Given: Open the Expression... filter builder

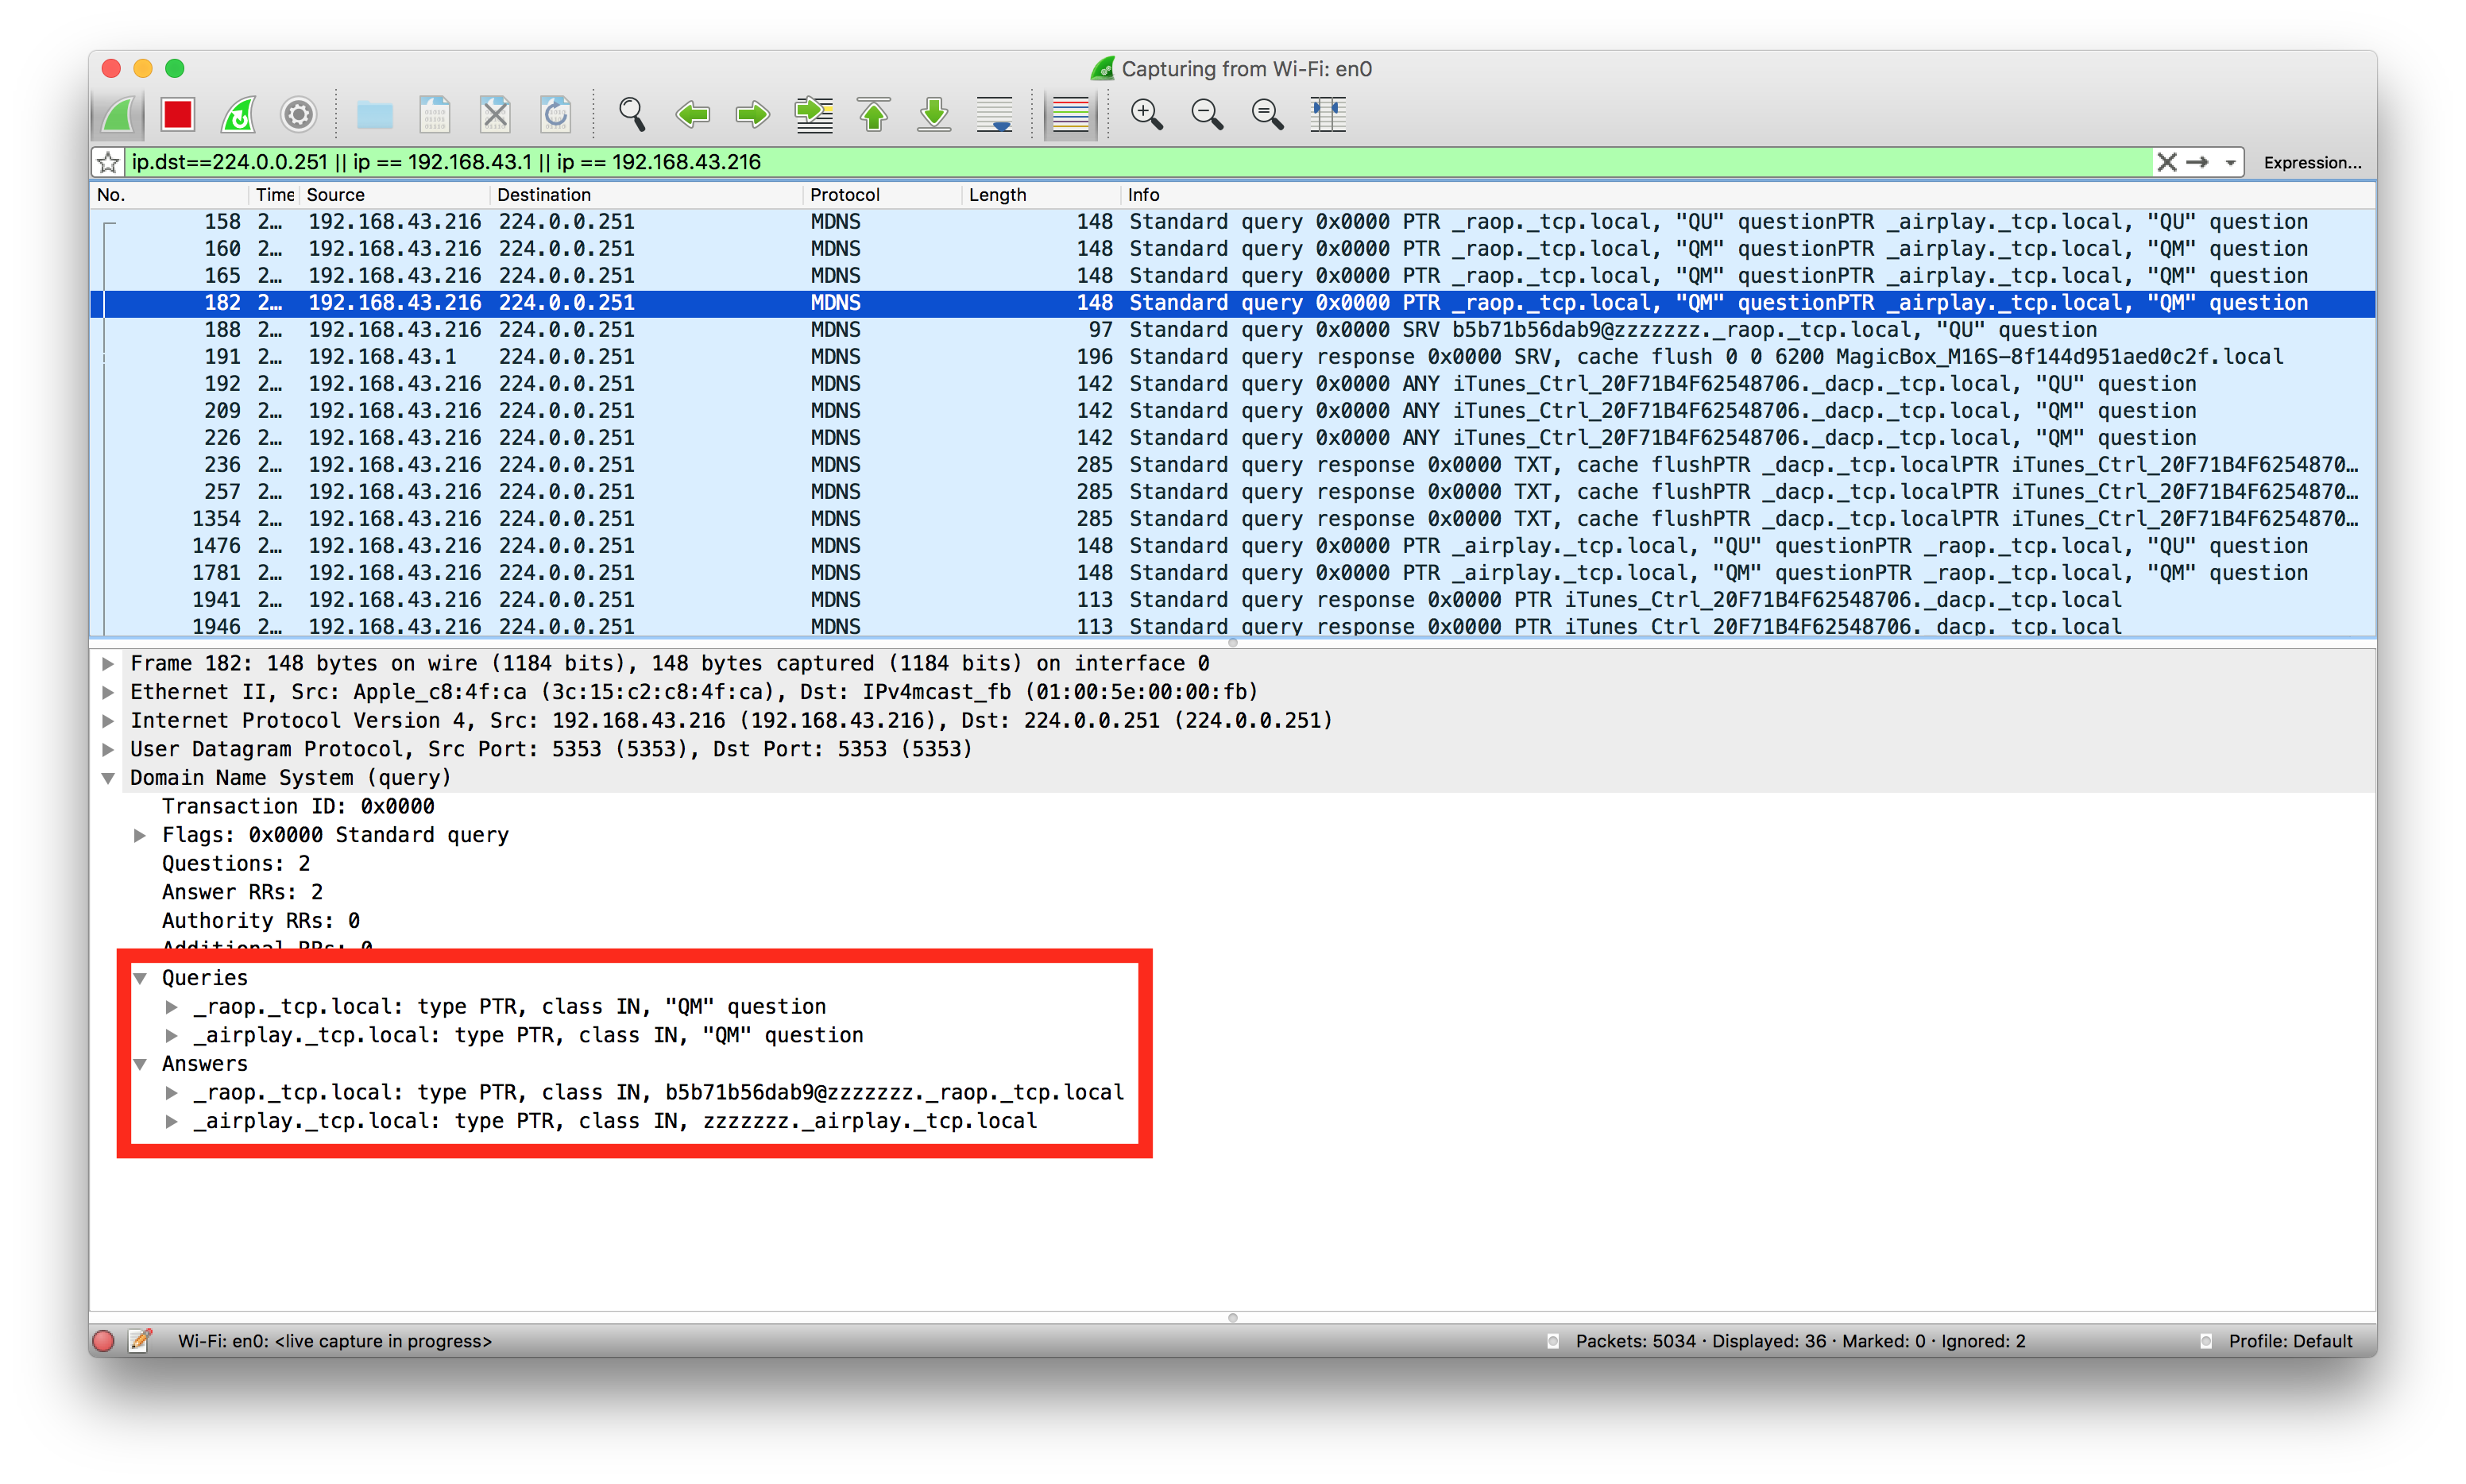Looking at the screenshot, I should coord(2311,162).
